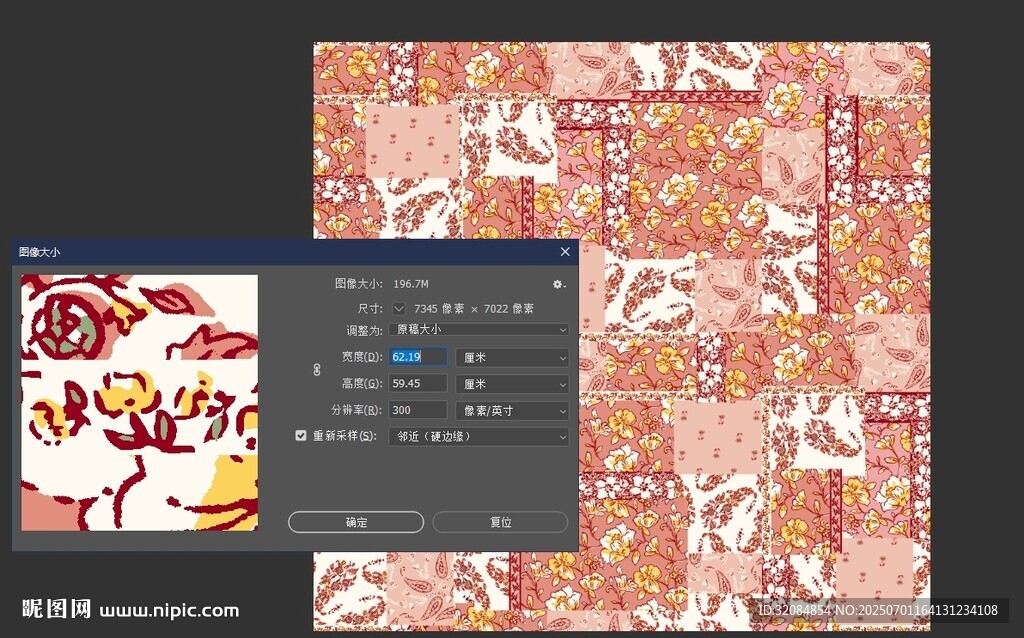Expand the 尺寸 dimensions unit chevron
The image size is (1024, 638).
pos(400,308)
